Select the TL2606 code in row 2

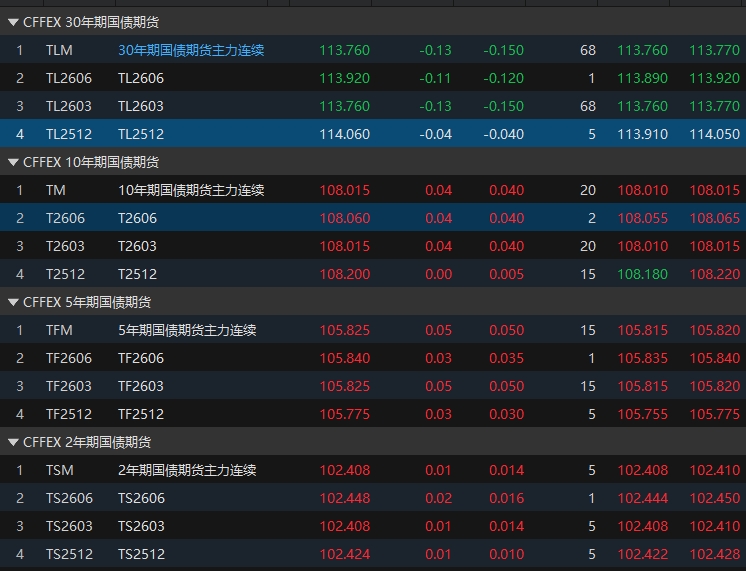(69, 78)
